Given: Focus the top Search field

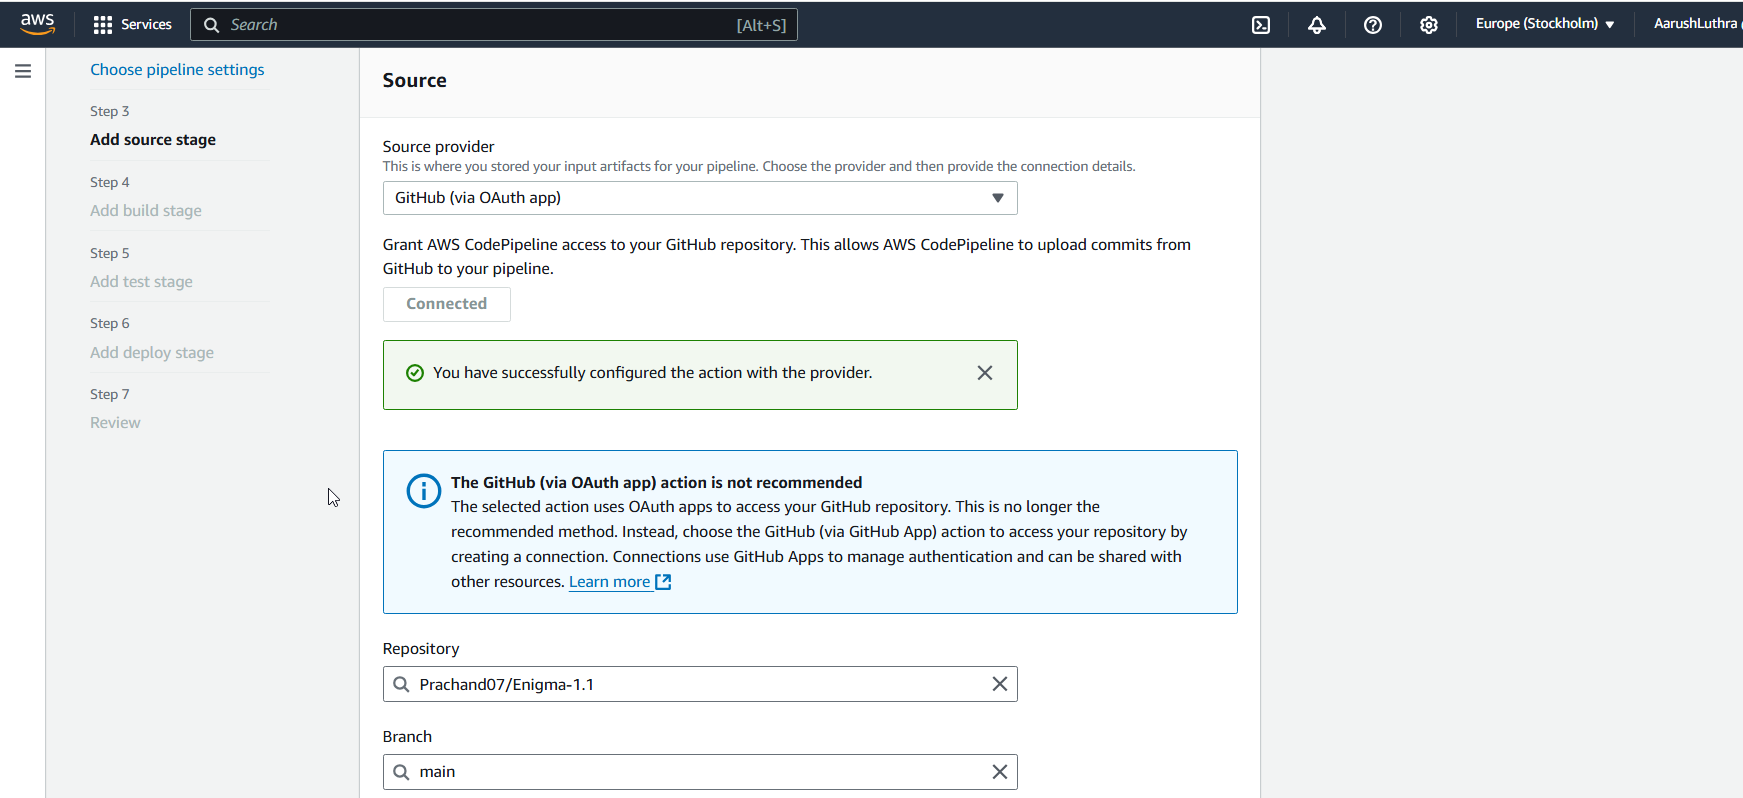Looking at the screenshot, I should pos(494,25).
